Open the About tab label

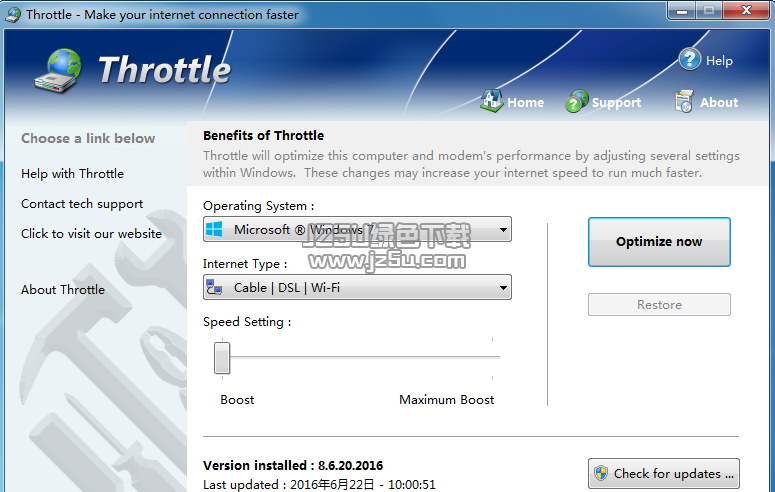pyautogui.click(x=719, y=102)
